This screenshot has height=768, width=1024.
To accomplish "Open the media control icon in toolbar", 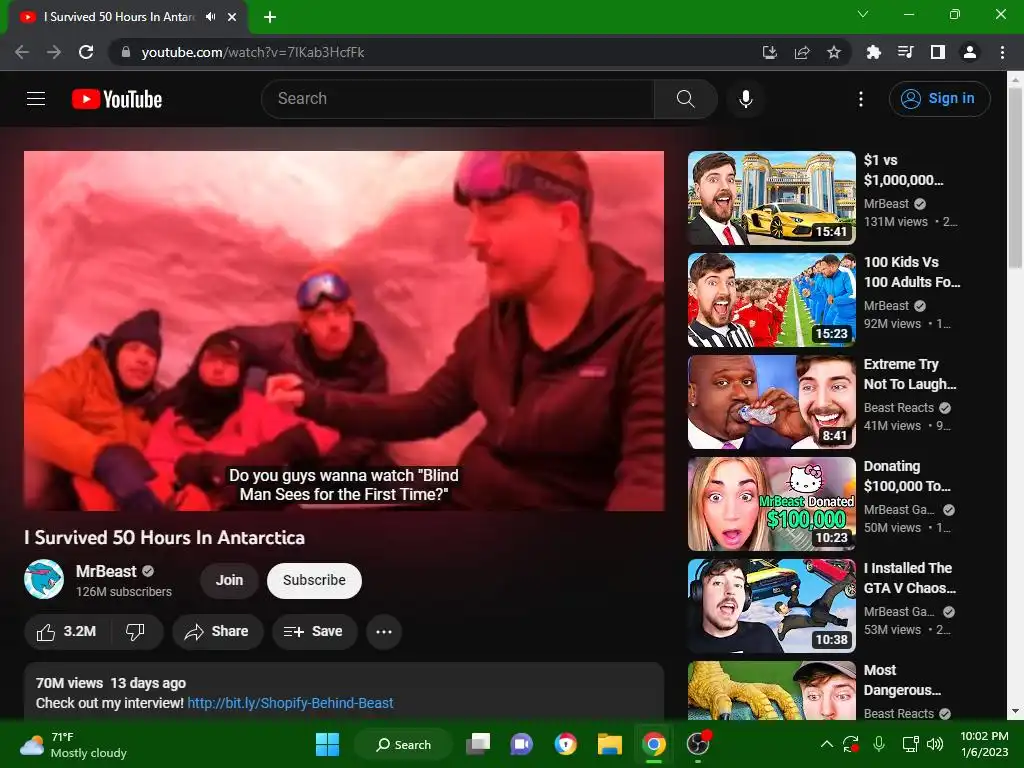I will (x=906, y=52).
